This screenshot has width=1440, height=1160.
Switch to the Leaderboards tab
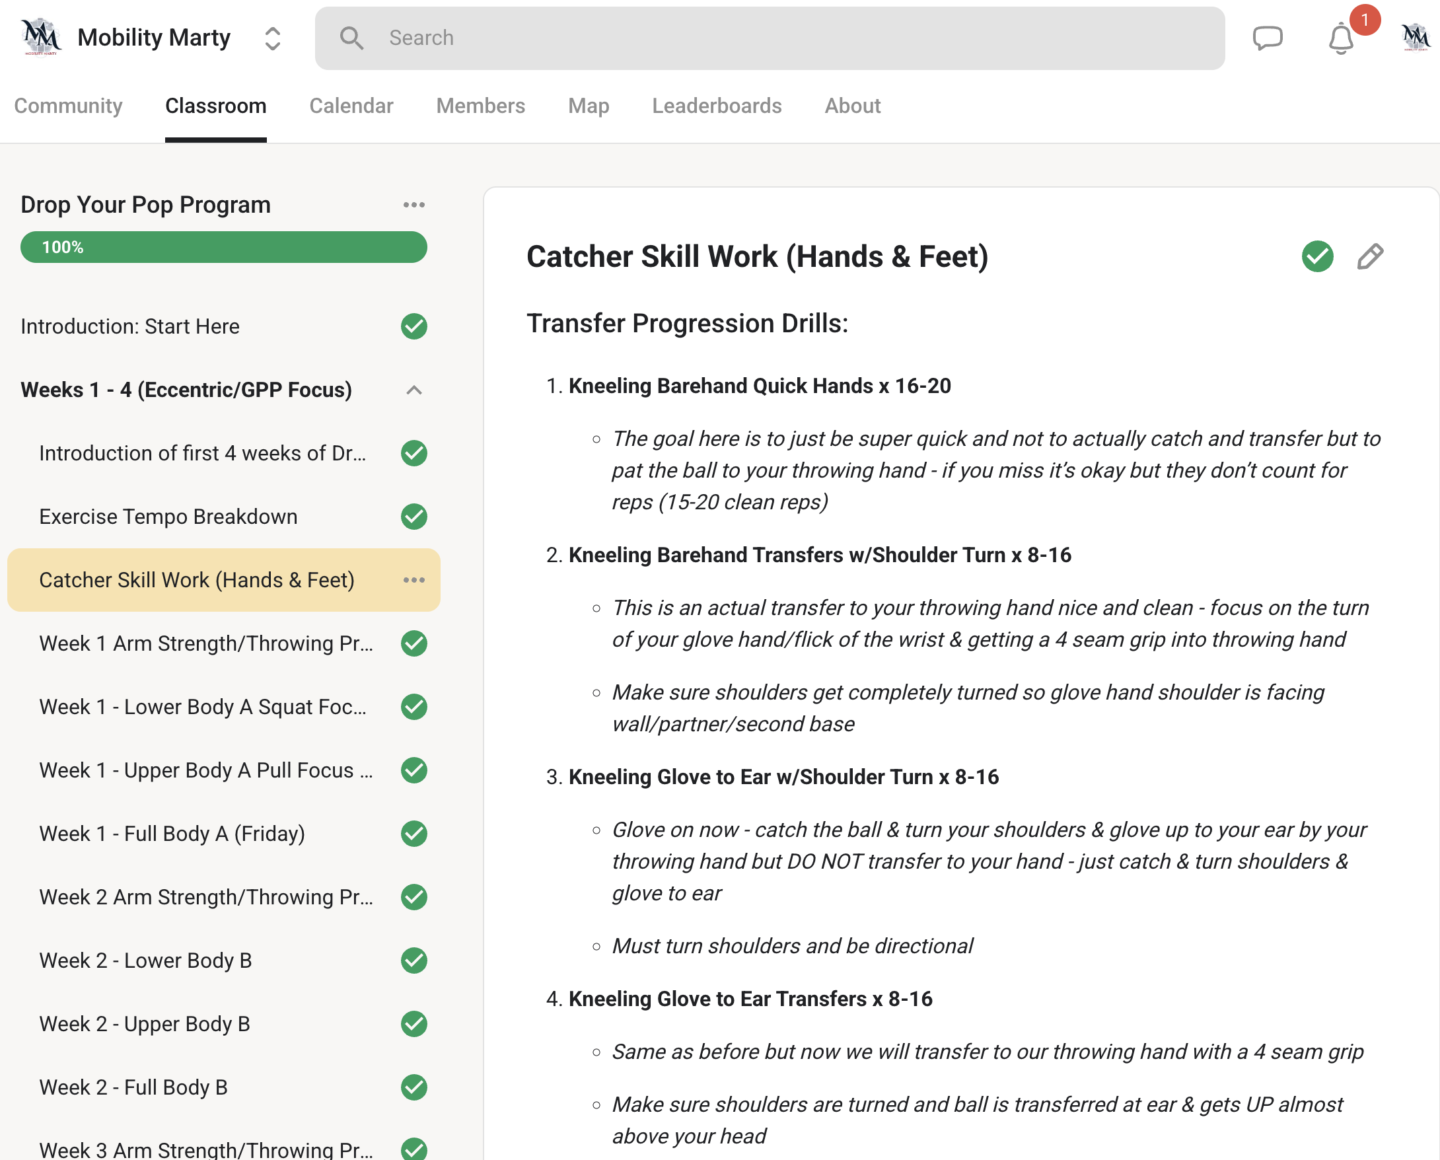pos(716,106)
